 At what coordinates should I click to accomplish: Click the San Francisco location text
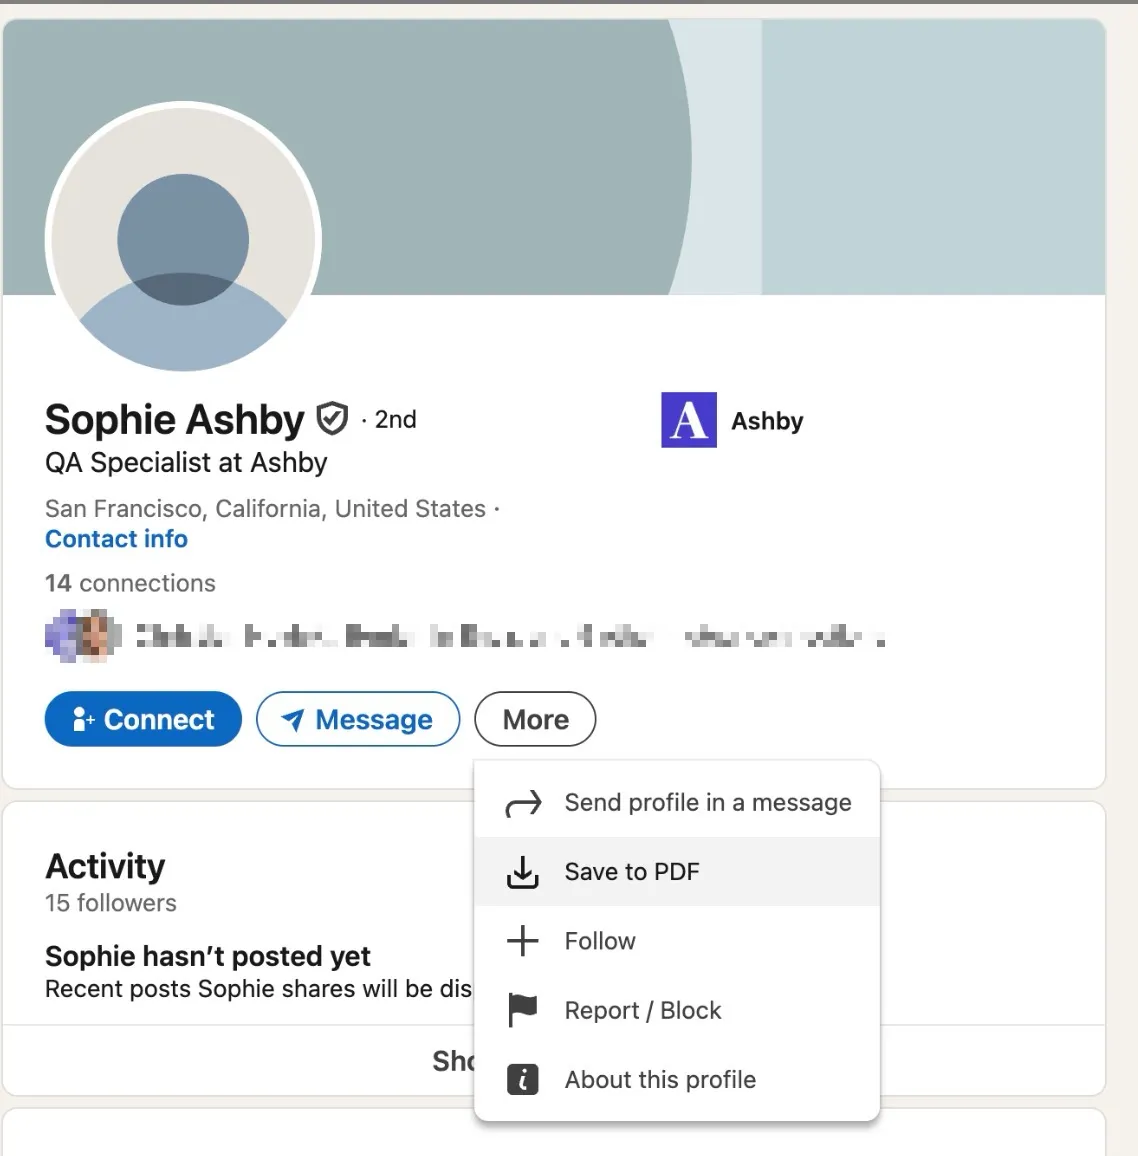click(x=265, y=509)
